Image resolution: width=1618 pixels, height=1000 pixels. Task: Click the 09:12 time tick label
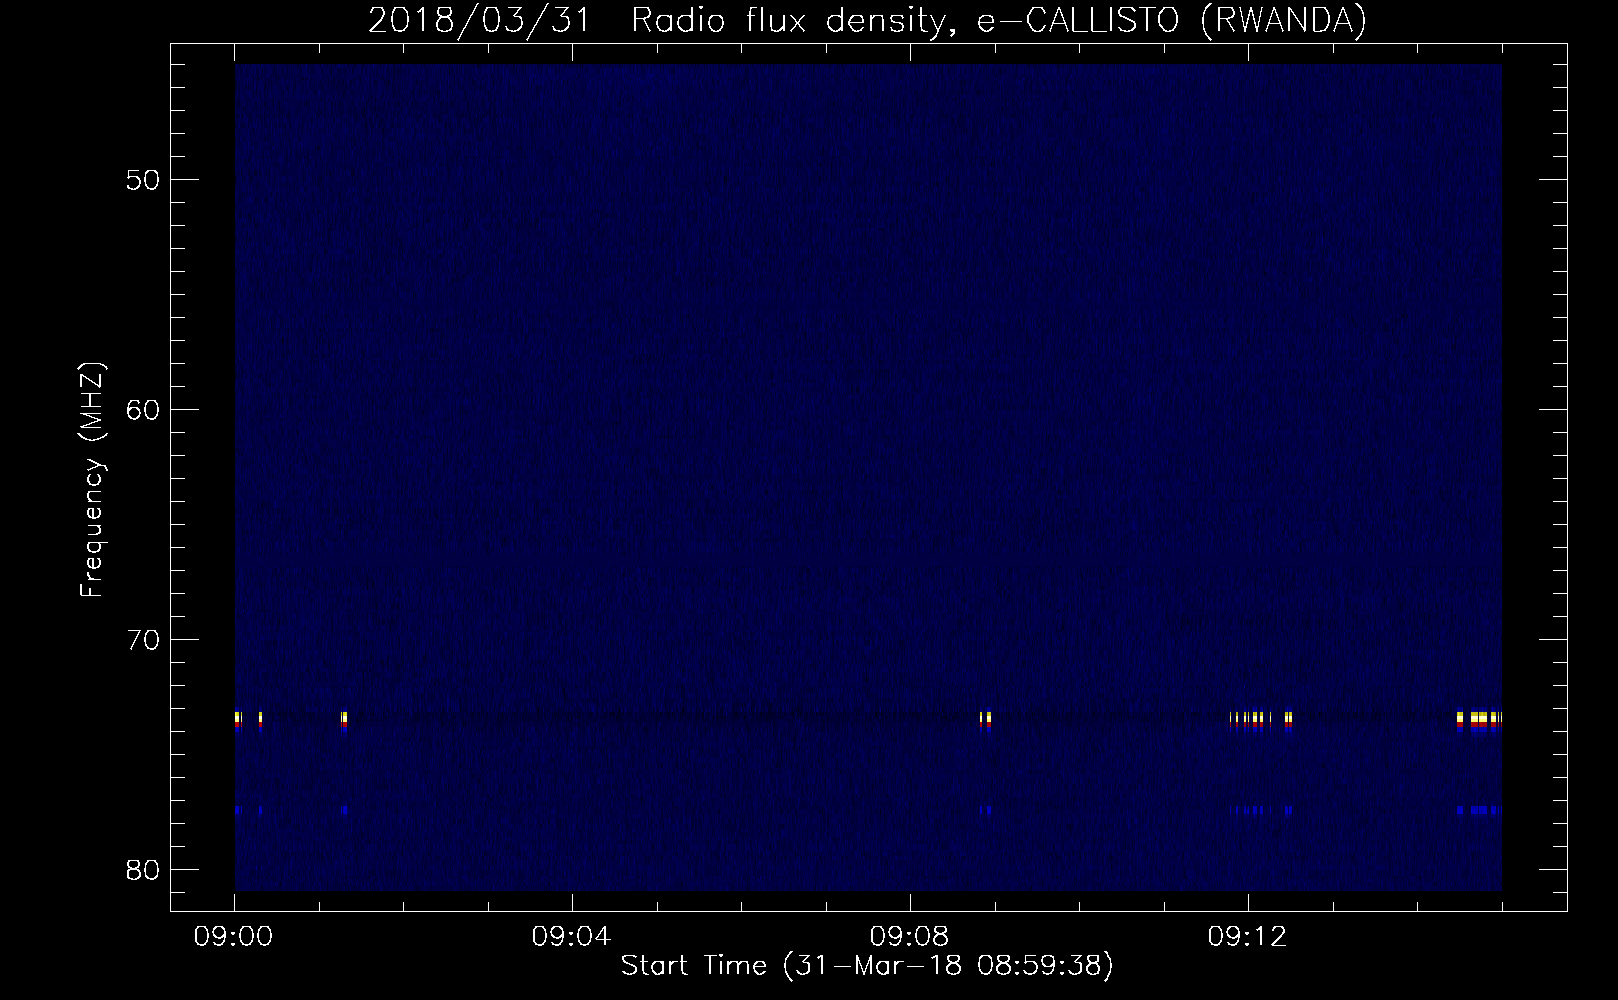[1249, 937]
